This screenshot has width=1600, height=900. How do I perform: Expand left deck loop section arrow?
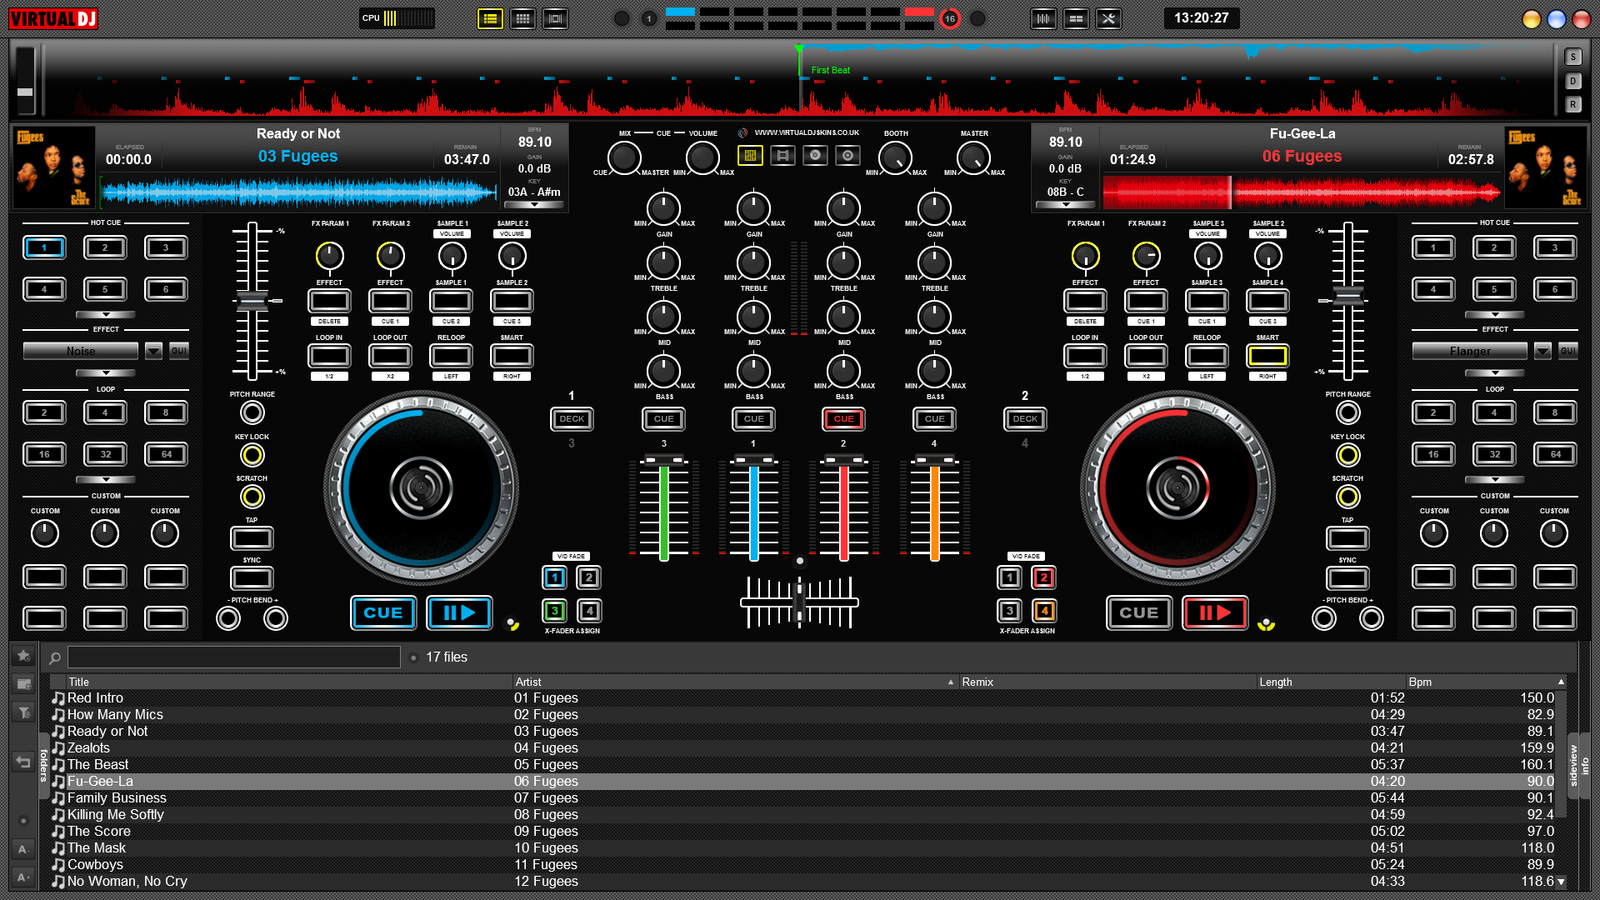(x=105, y=480)
